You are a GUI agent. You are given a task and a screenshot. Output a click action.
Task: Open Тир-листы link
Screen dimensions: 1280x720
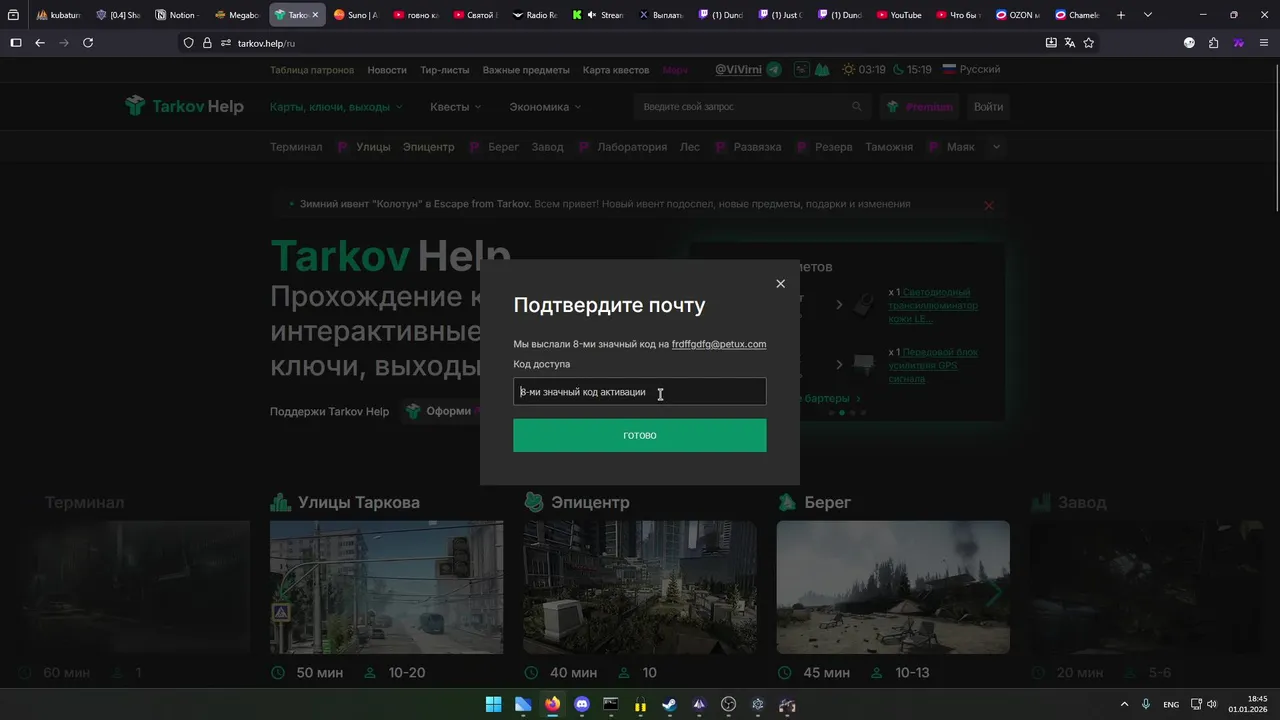(445, 70)
